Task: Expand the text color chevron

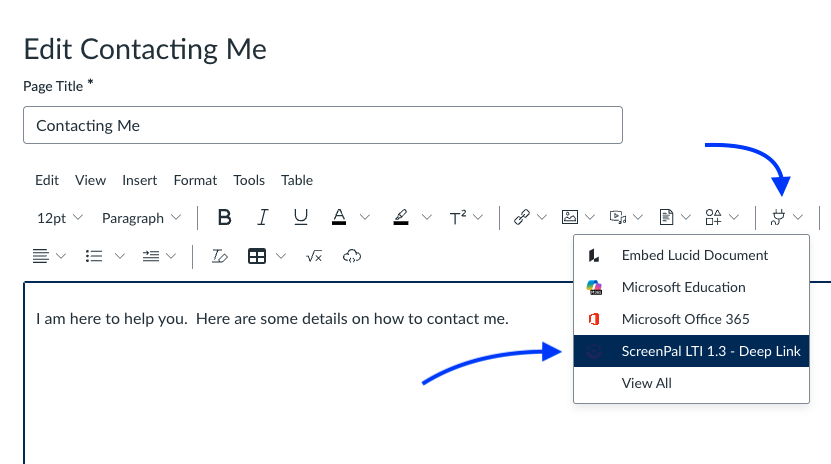Action: (x=365, y=217)
